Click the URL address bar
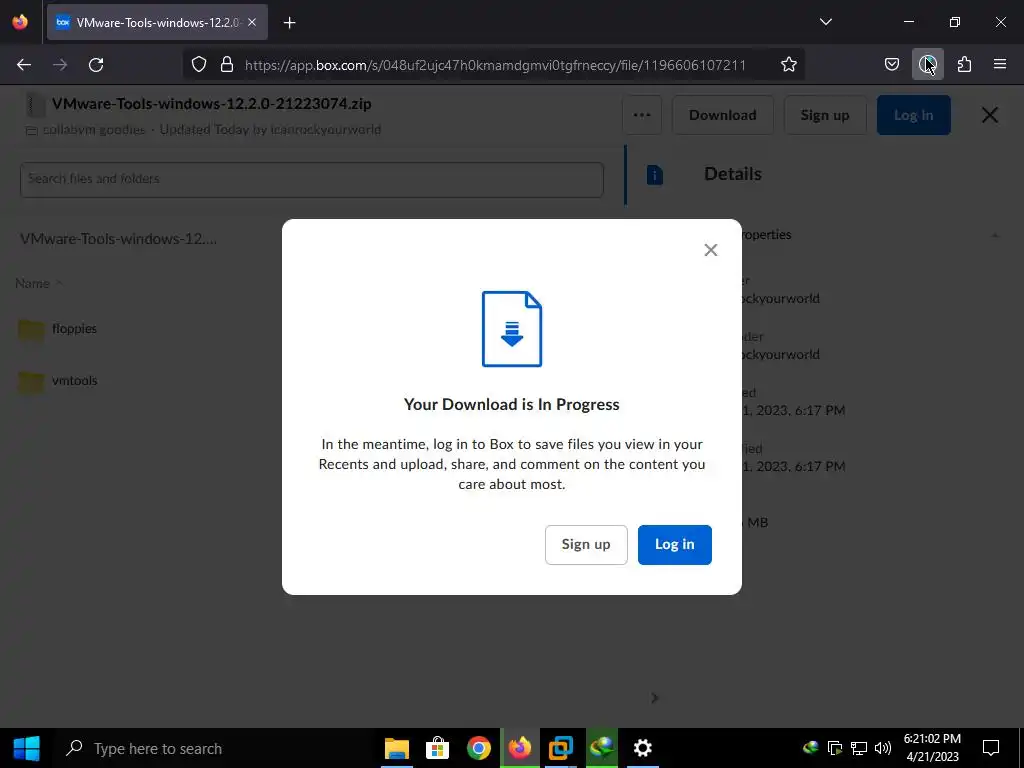The image size is (1024, 768). tap(495, 65)
